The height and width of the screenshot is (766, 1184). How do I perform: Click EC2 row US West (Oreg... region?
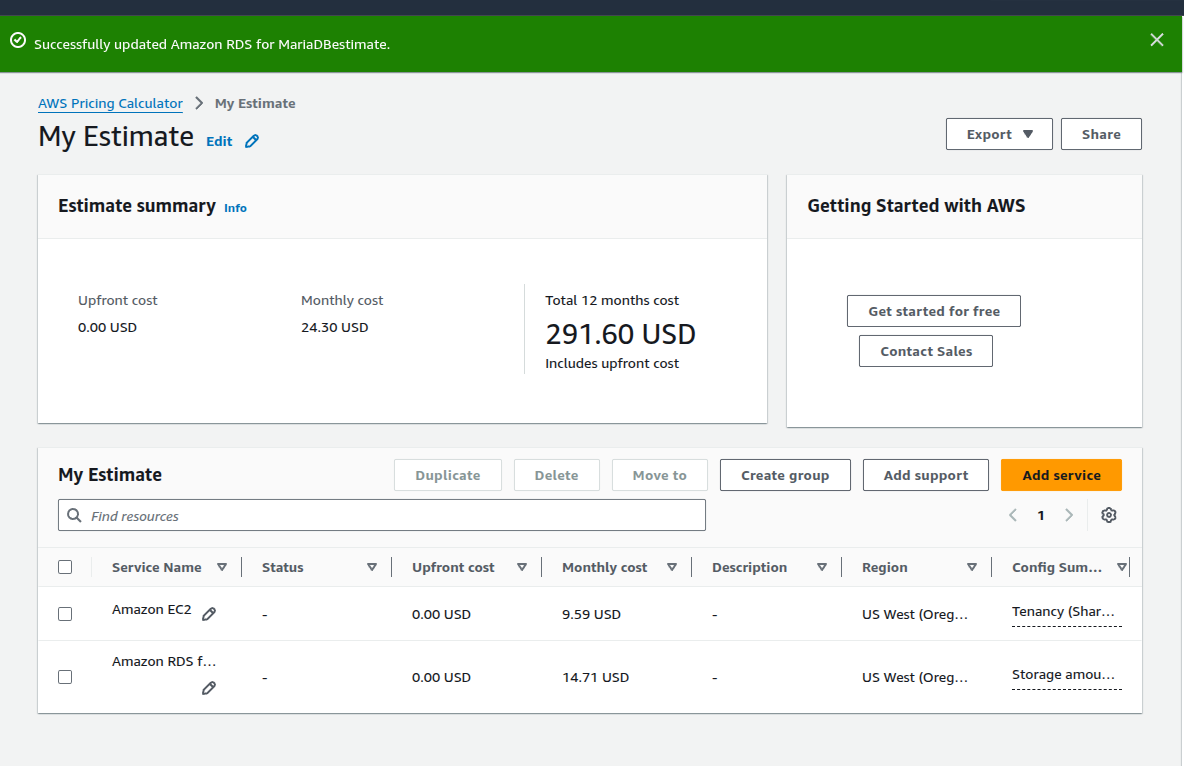(x=914, y=614)
